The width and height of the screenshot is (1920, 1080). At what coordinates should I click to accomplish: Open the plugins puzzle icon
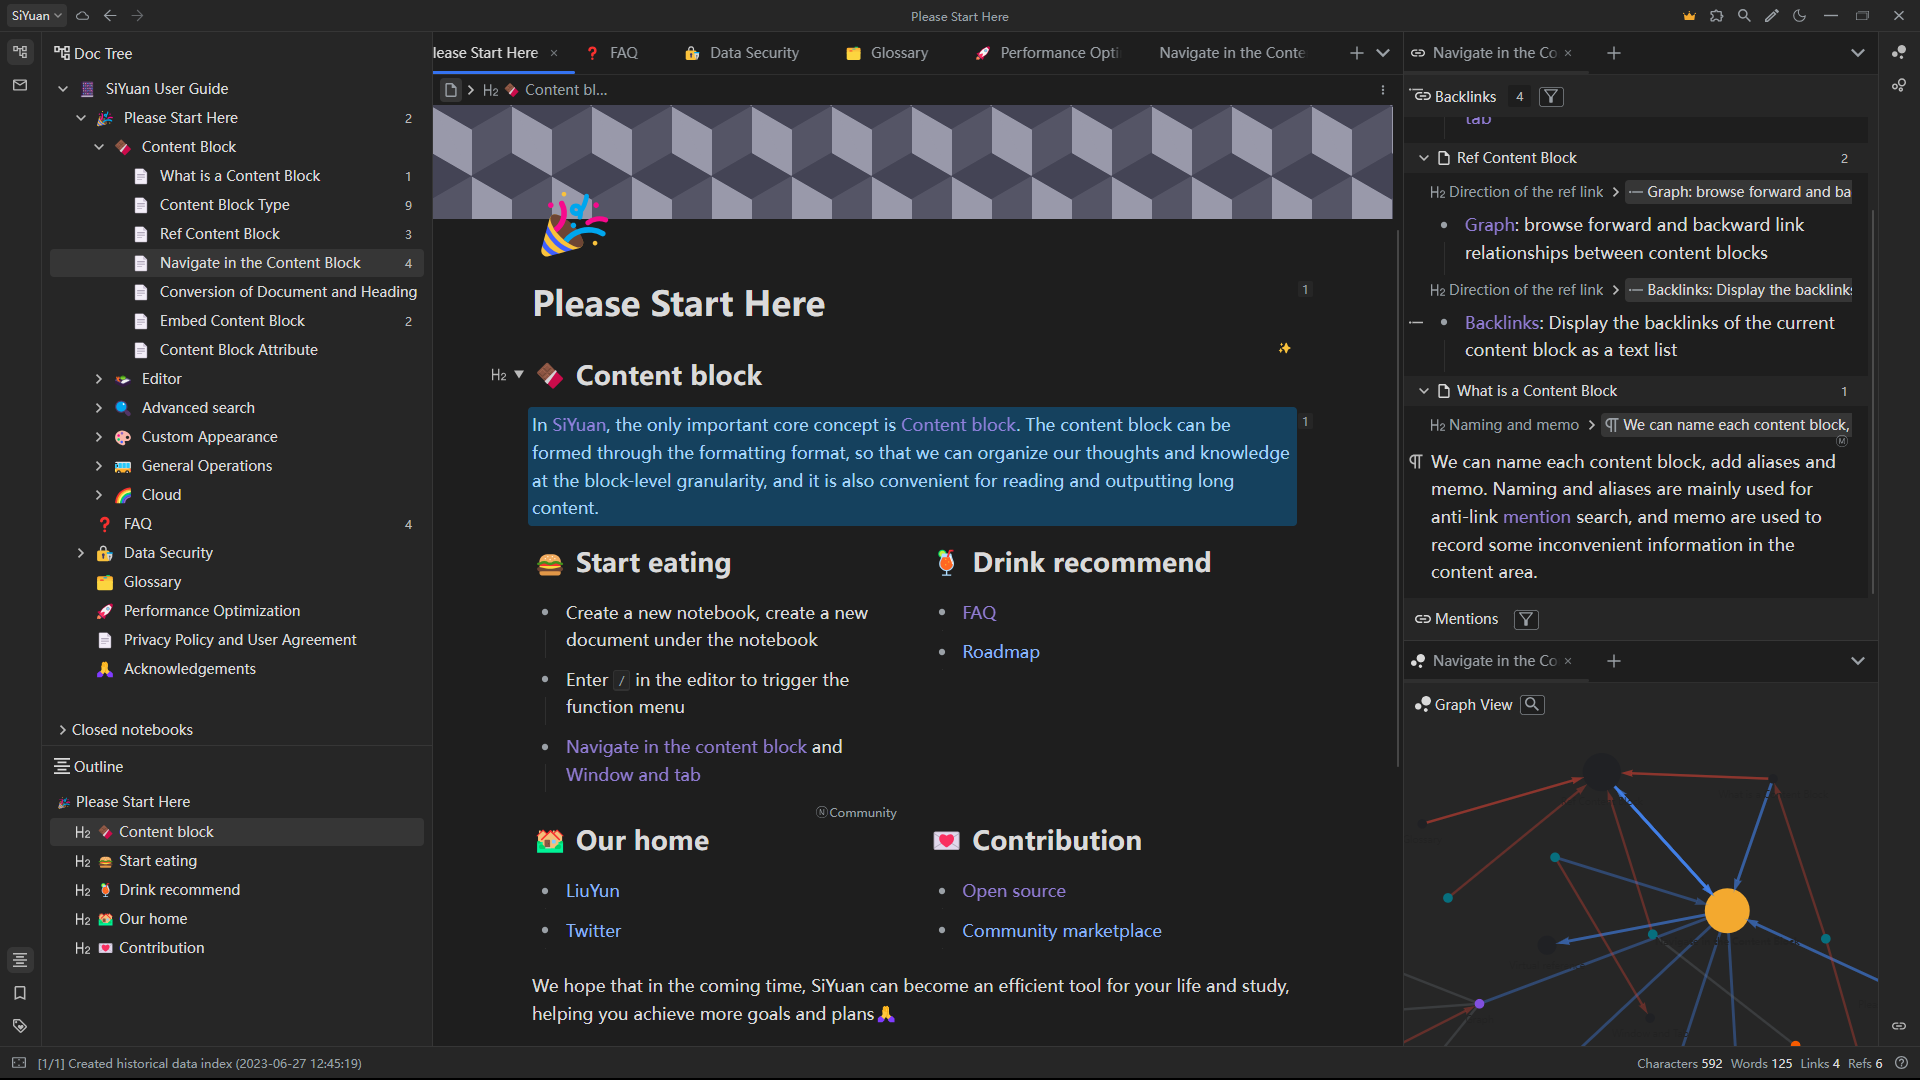pos(1716,16)
